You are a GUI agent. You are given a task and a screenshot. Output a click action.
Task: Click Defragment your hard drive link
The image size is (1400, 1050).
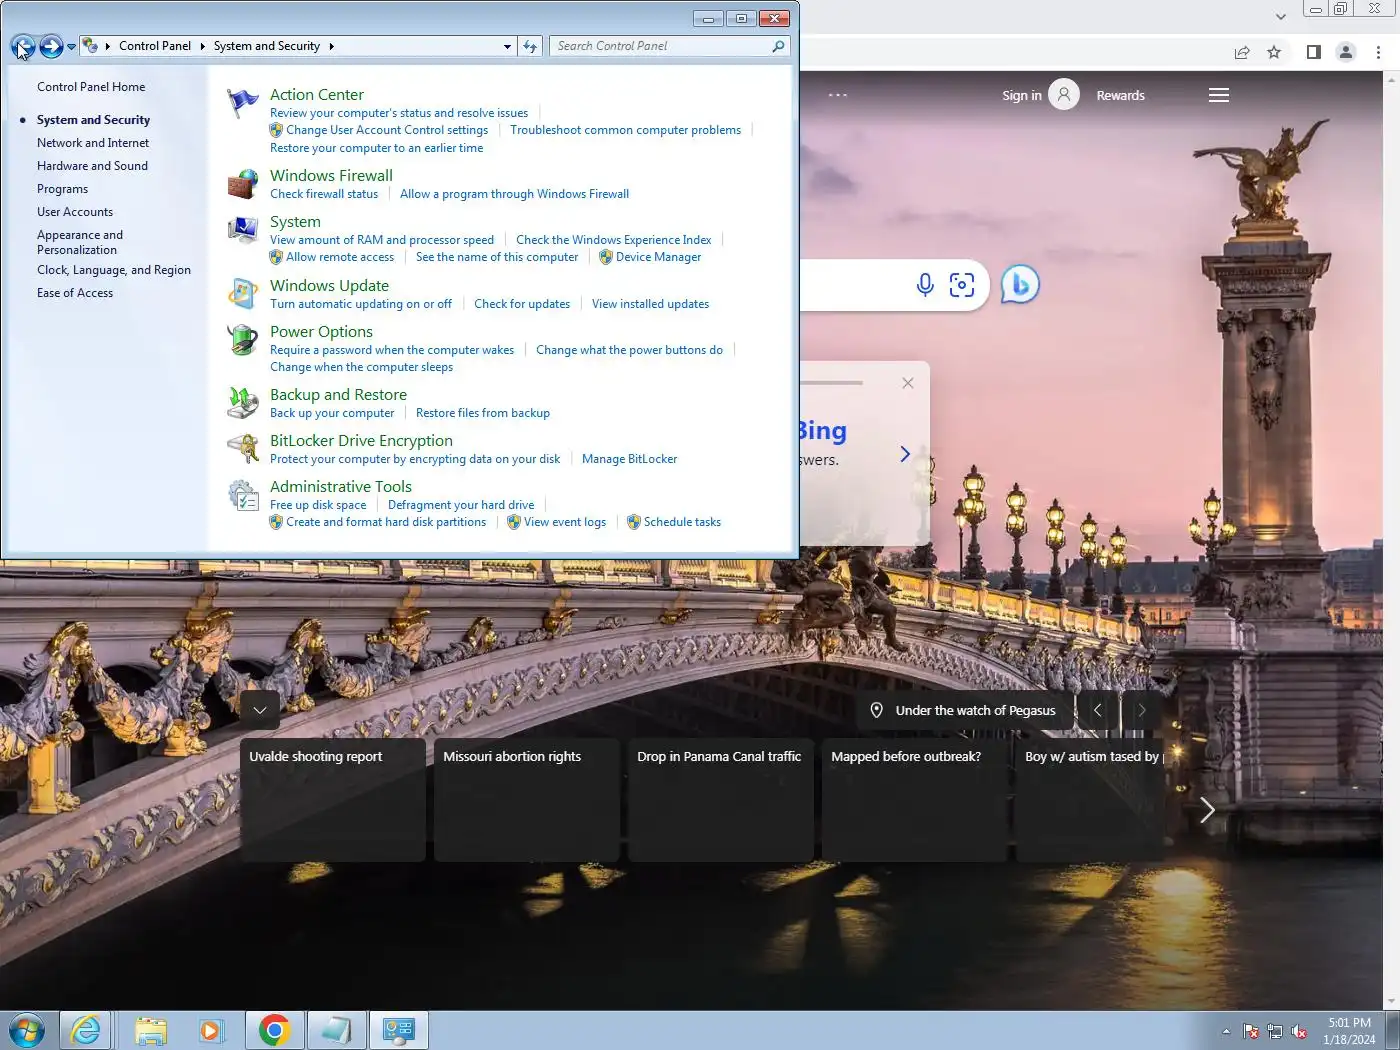point(461,505)
